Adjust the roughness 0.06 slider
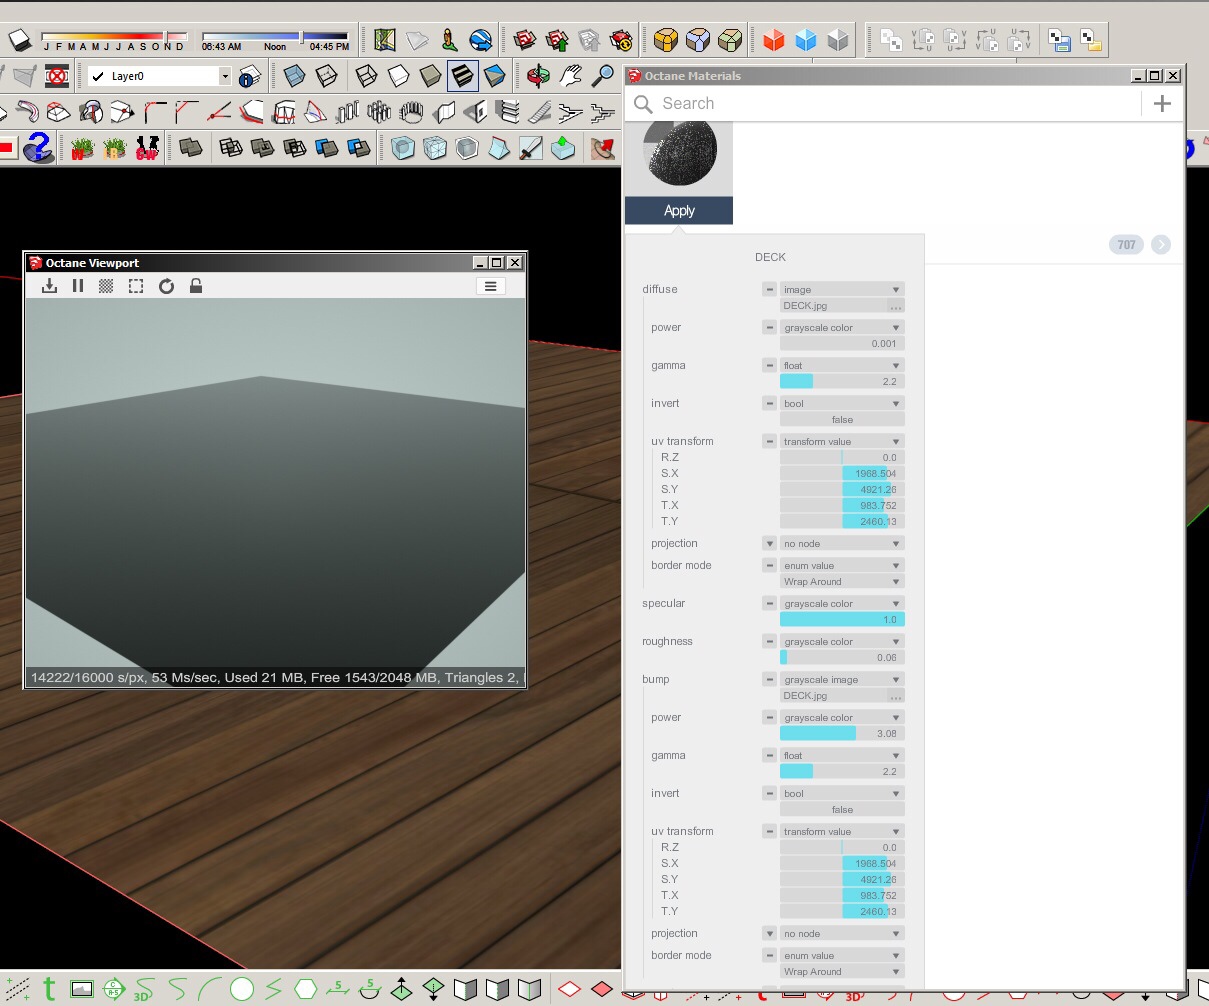The image size is (1209, 1006). 842,658
